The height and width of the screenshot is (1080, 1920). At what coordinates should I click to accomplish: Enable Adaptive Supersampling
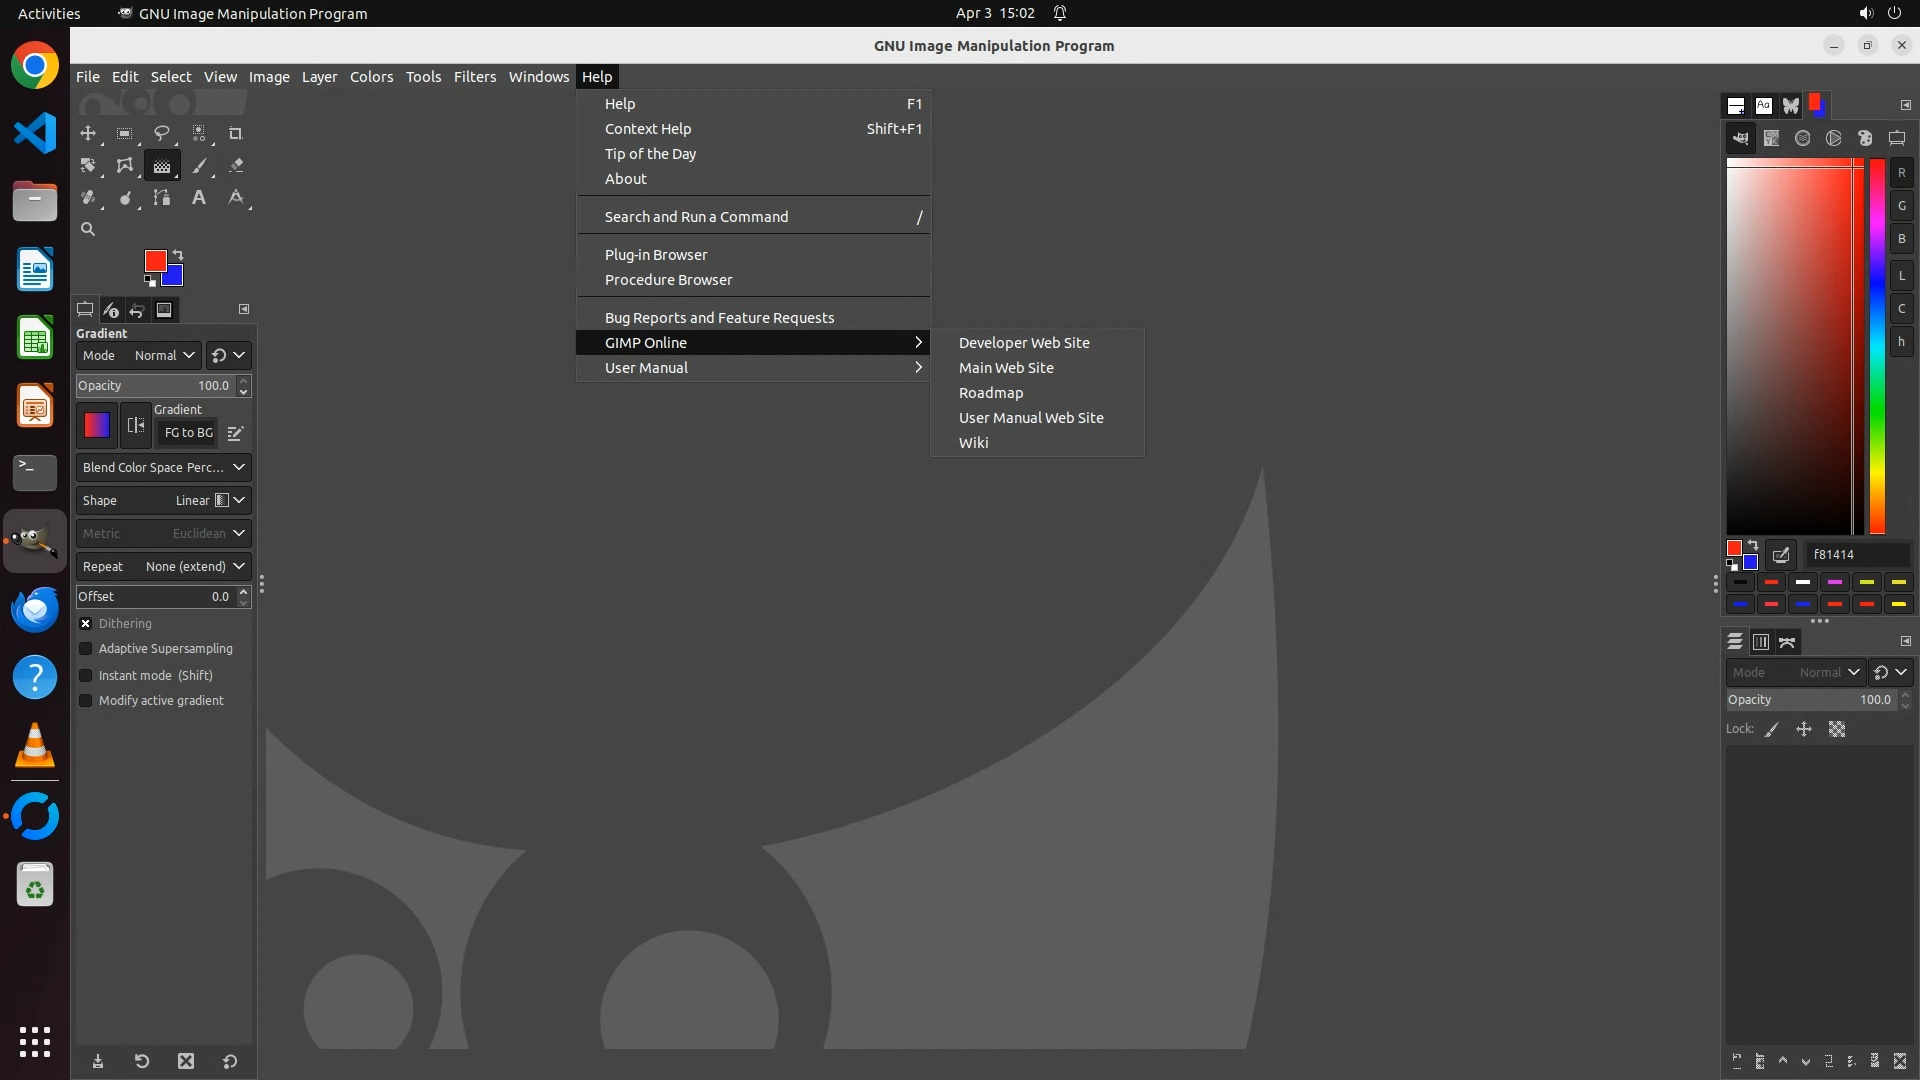(x=86, y=649)
